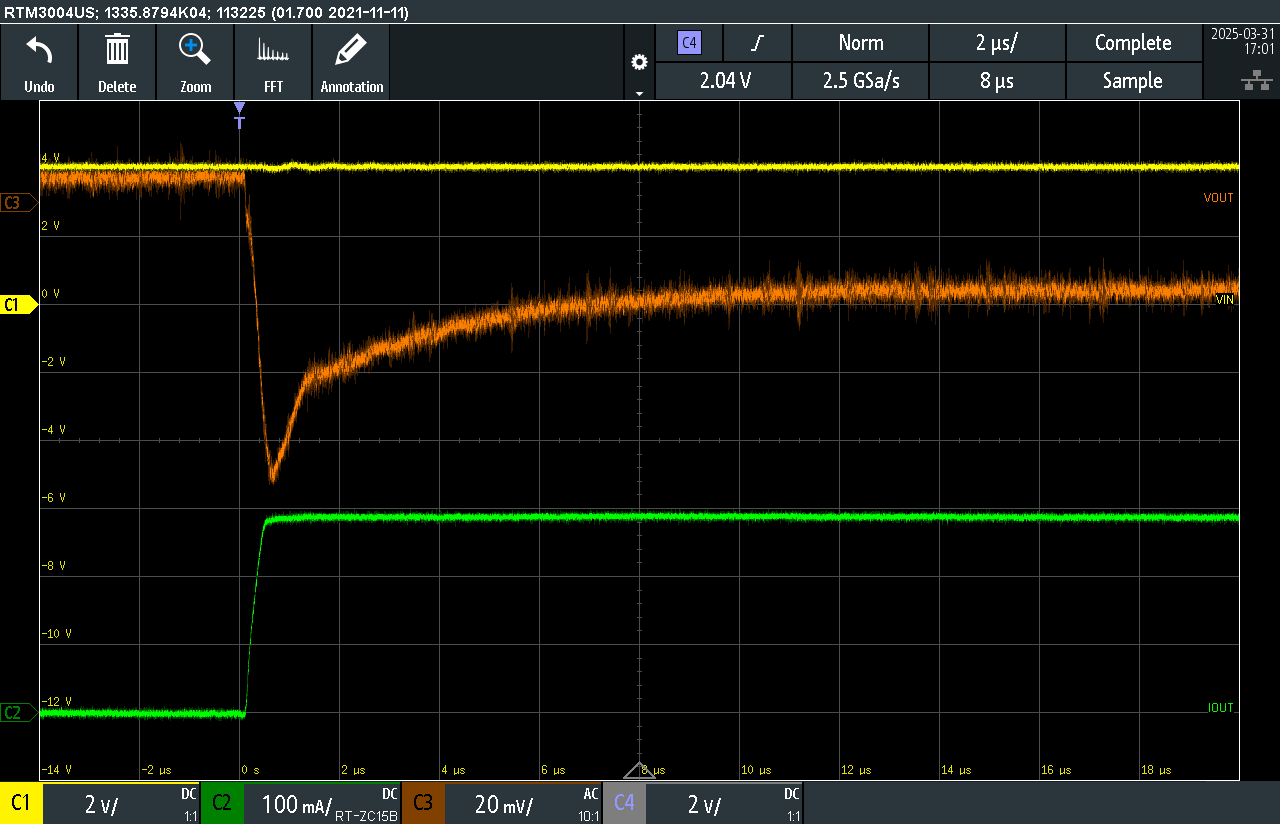Click the rising edge trigger slope icon
The height and width of the screenshot is (824, 1280).
(758, 43)
